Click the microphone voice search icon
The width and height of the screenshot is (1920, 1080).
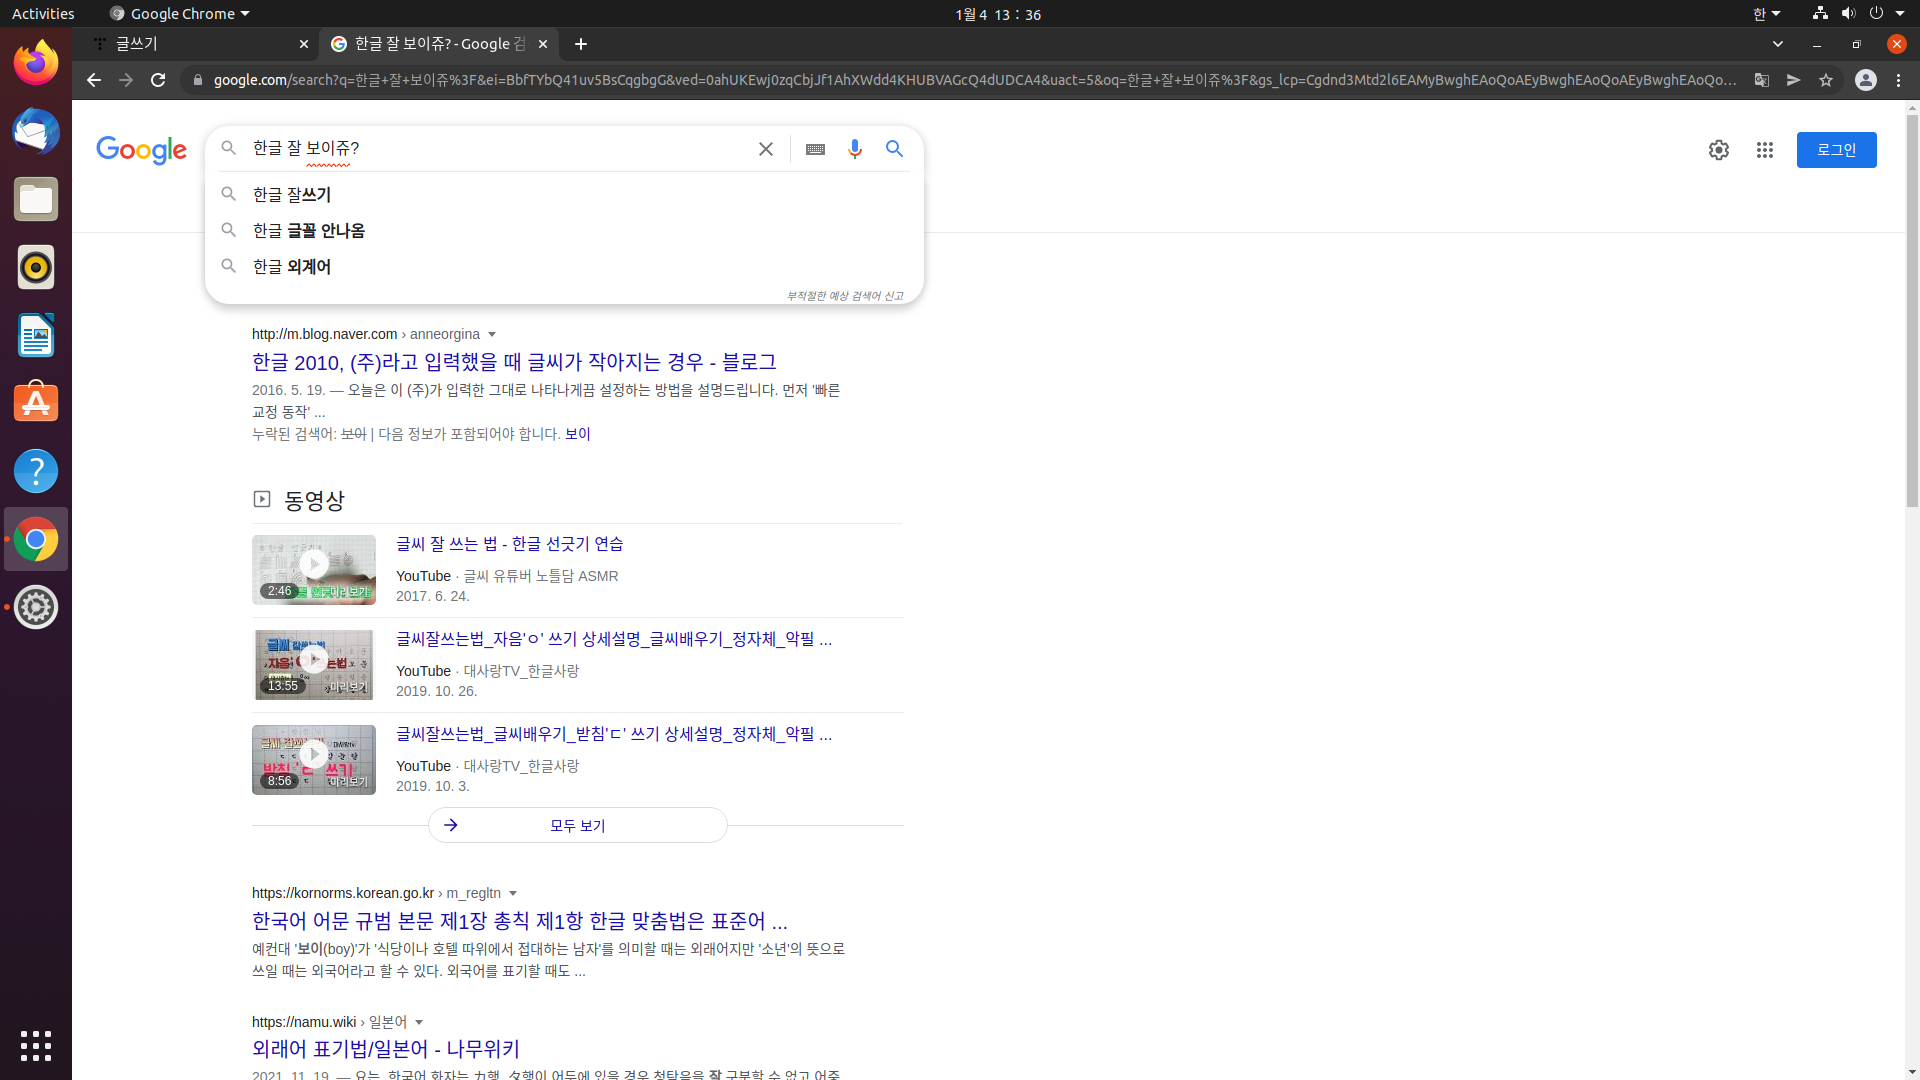[854, 149]
